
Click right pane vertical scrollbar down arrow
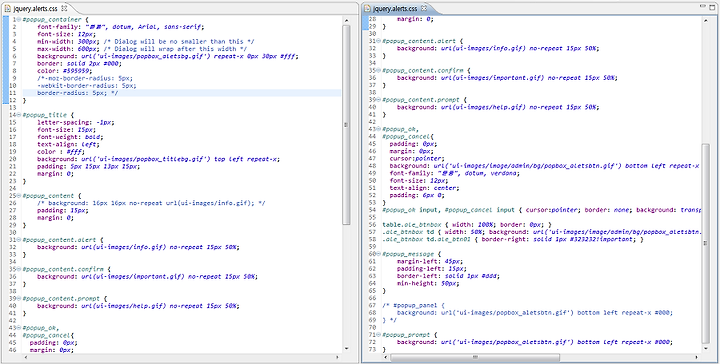click(706, 349)
